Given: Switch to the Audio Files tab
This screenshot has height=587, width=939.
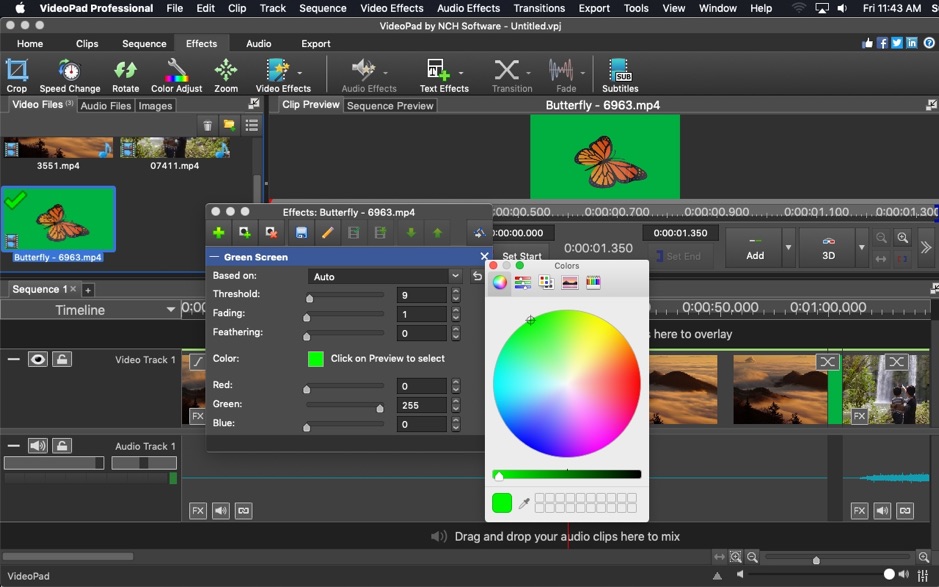Looking at the screenshot, I should [x=105, y=105].
